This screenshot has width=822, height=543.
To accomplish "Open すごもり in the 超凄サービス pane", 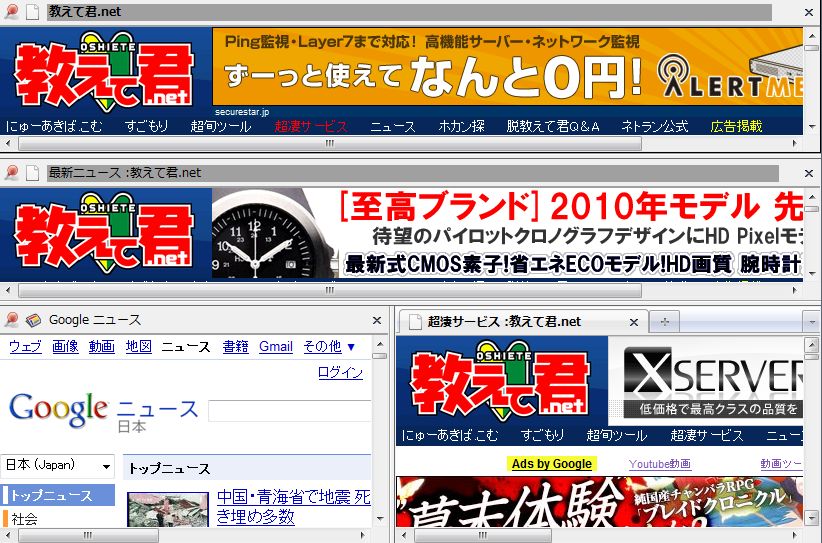I will point(542,436).
